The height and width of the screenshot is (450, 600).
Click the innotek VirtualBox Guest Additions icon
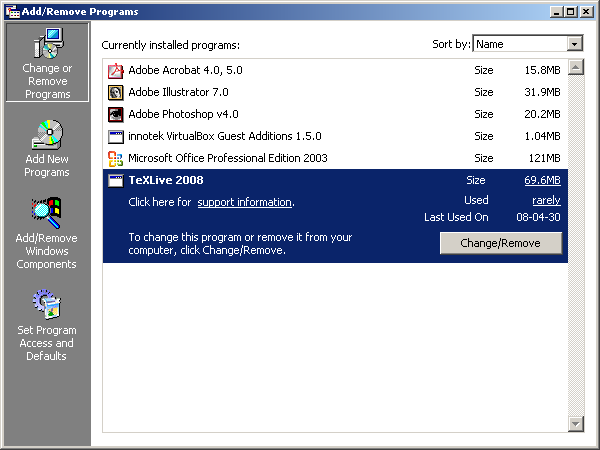115,136
